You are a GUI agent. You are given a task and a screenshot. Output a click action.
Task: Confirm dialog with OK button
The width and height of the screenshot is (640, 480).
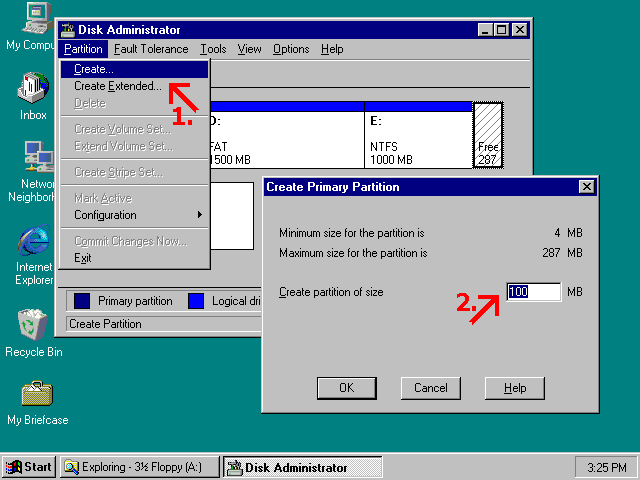coord(347,388)
